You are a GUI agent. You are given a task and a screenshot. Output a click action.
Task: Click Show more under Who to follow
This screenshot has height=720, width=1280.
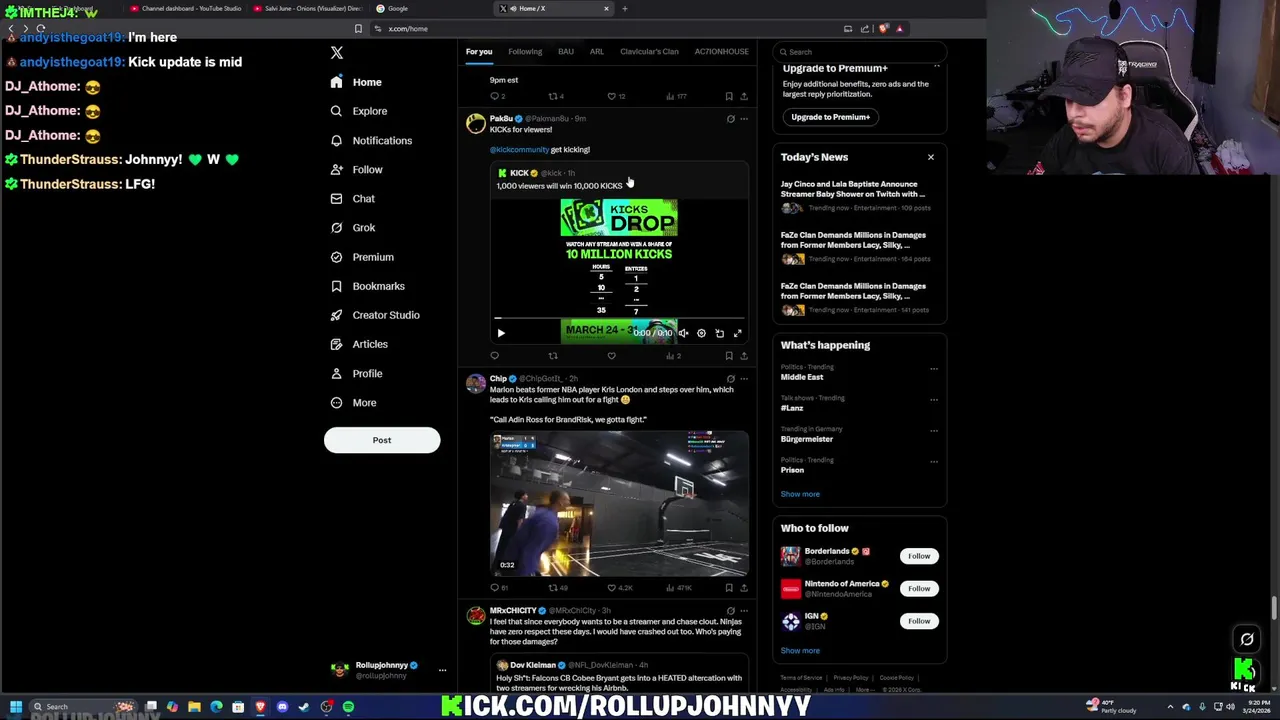coord(800,651)
